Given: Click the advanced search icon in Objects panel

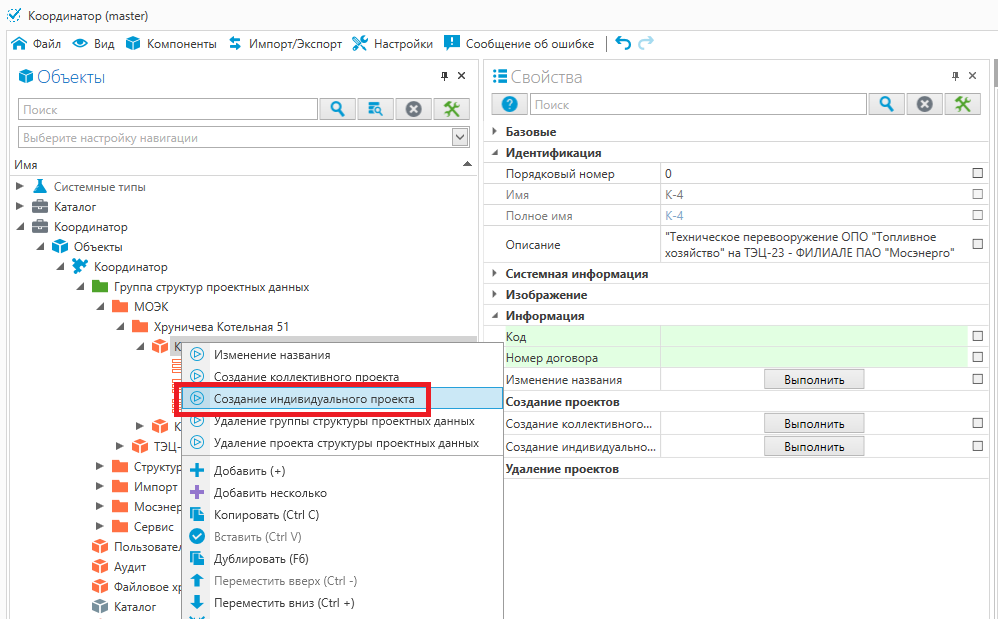Looking at the screenshot, I should coord(376,109).
